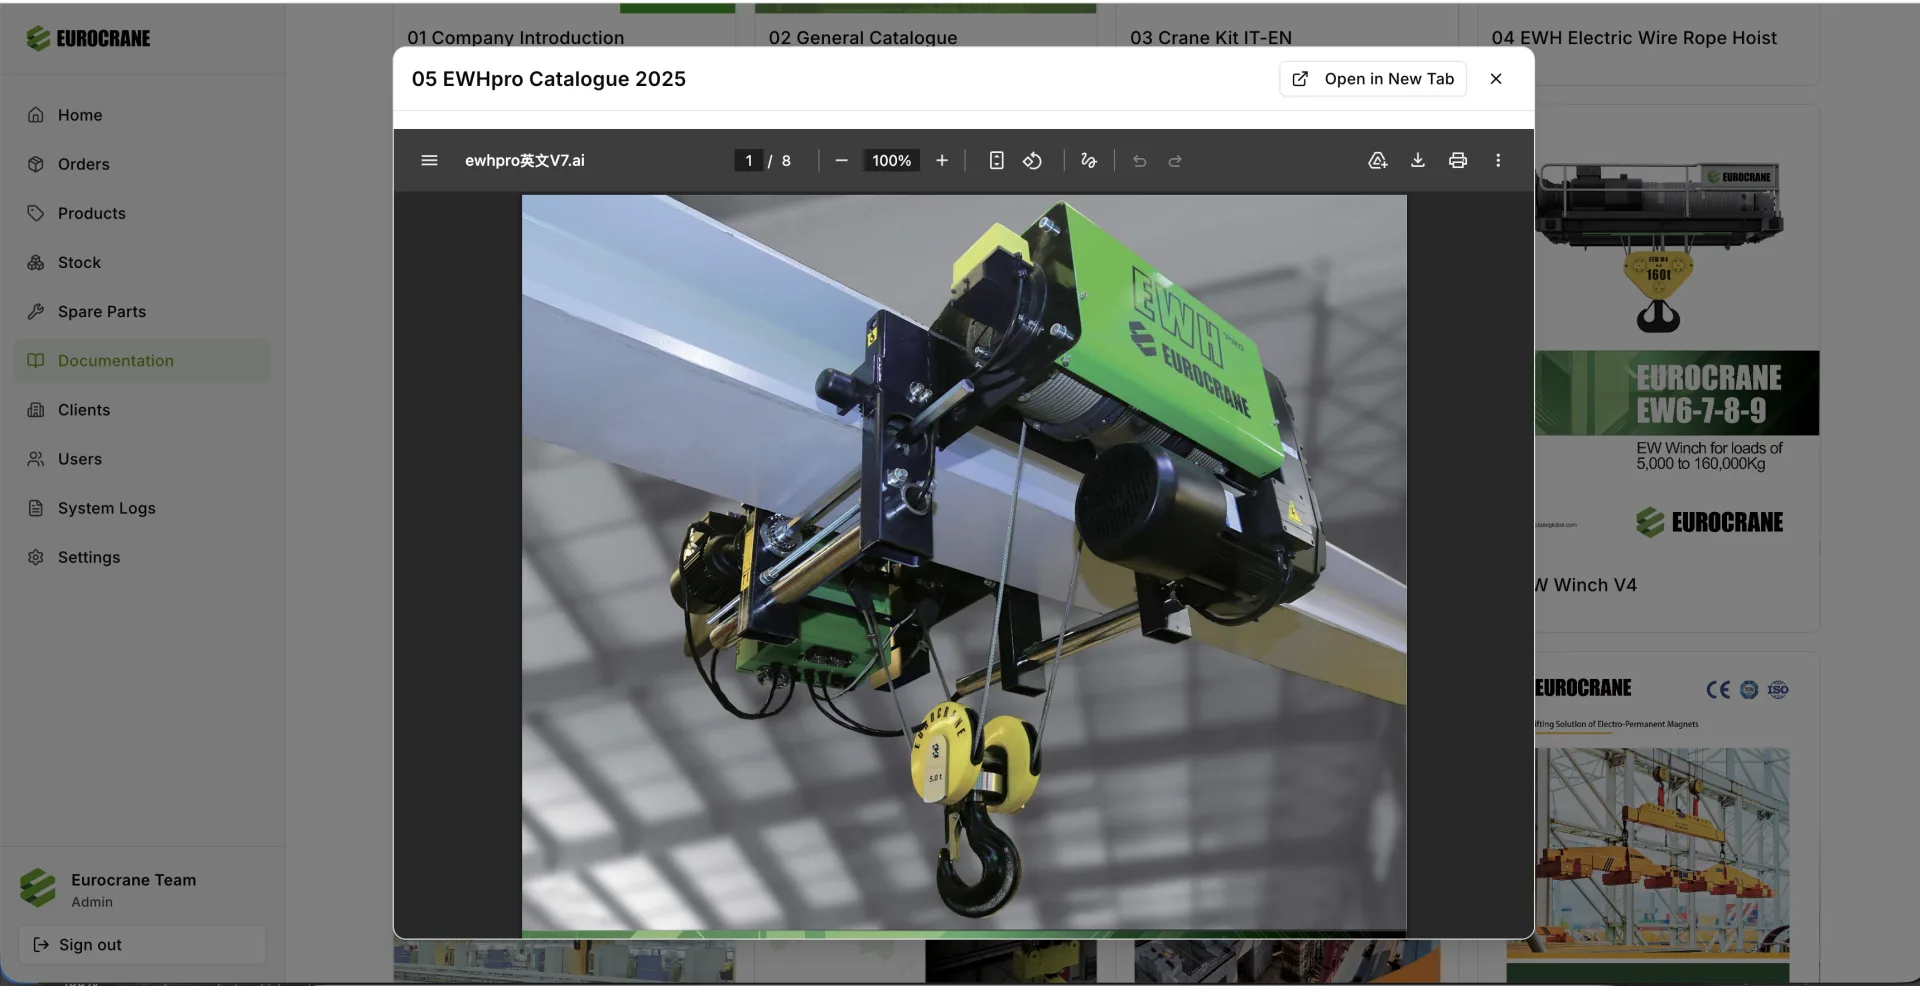Click the page number input field
This screenshot has width=1920, height=986.
click(x=748, y=160)
